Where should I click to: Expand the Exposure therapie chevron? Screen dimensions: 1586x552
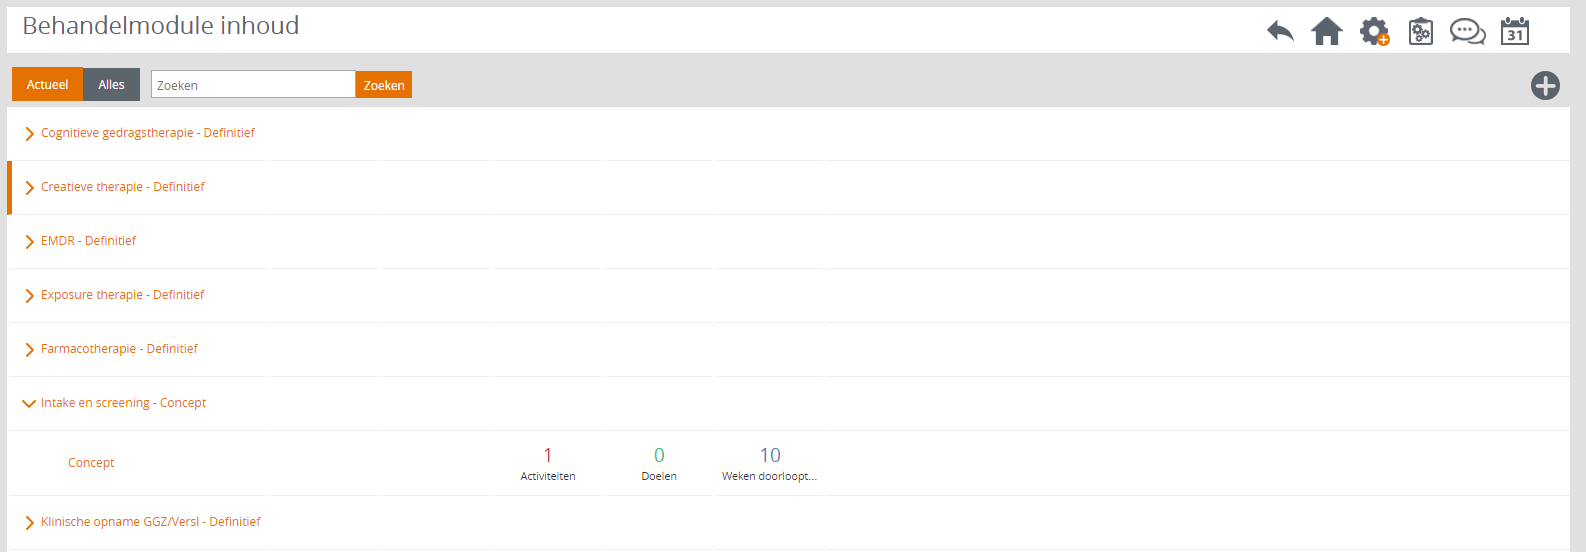pyautogui.click(x=29, y=295)
